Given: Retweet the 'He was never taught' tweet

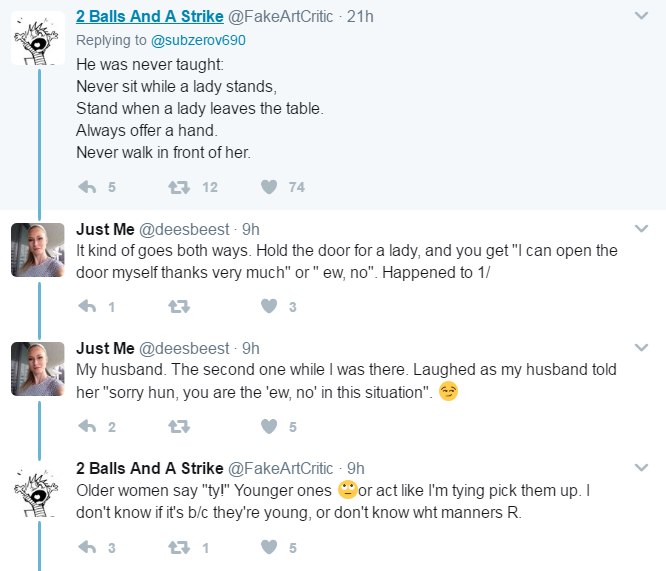Looking at the screenshot, I should click(179, 187).
